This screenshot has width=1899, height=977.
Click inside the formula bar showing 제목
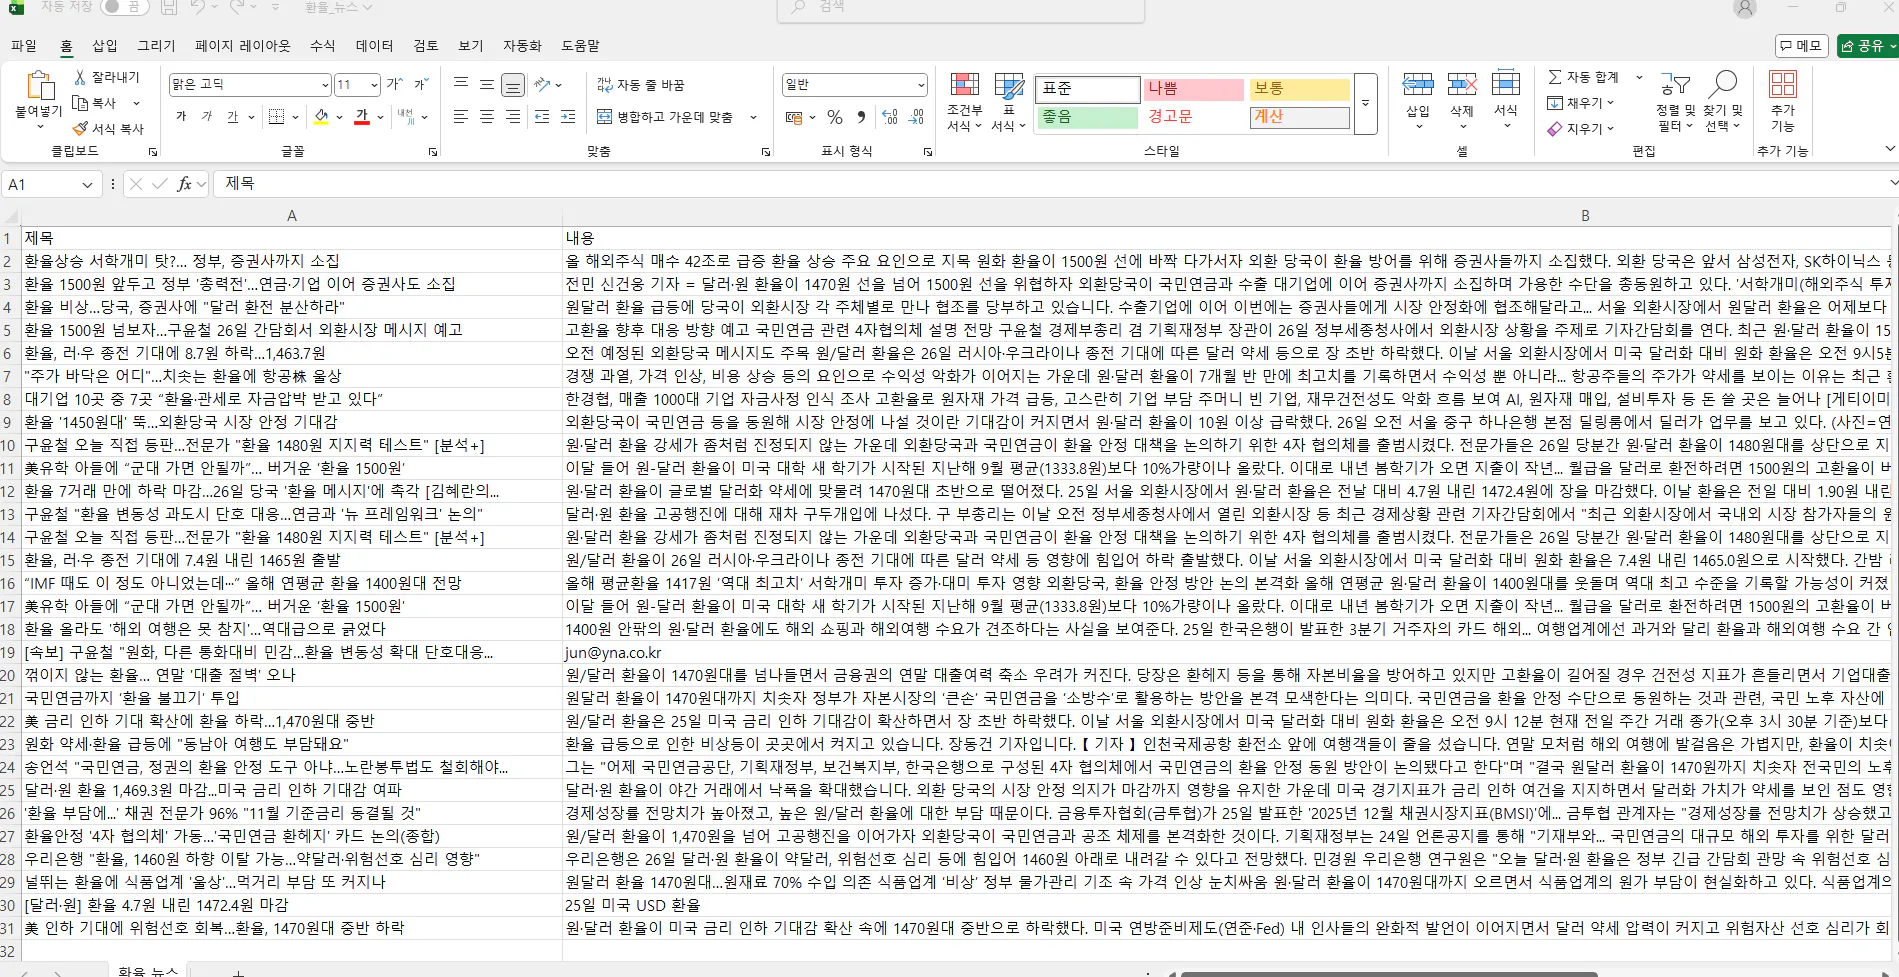click(1050, 184)
